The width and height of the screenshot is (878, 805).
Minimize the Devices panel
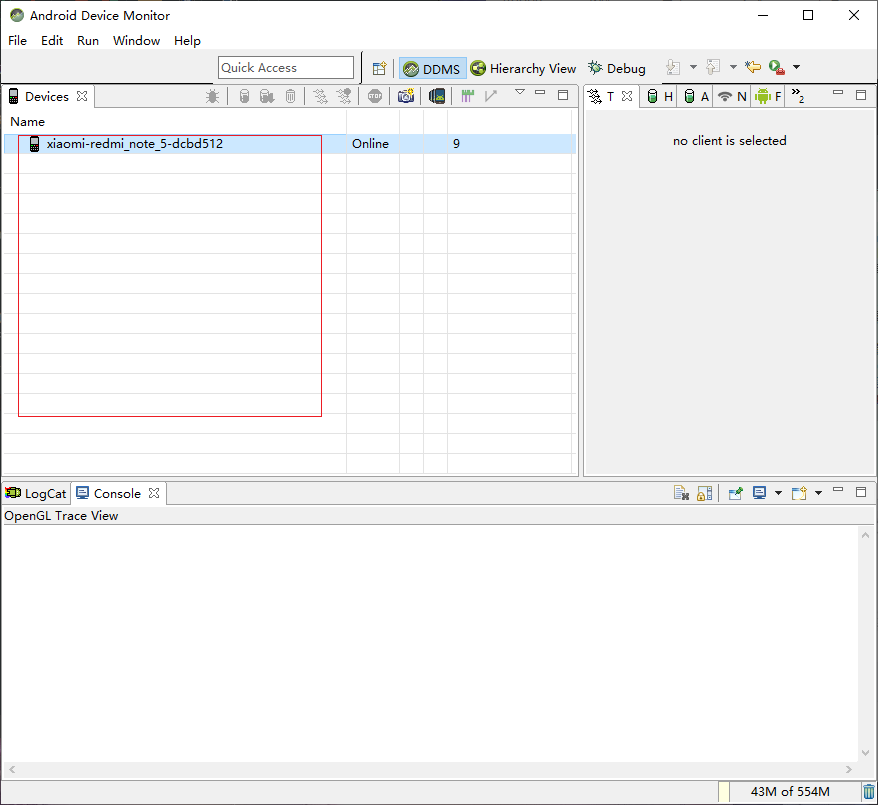tap(540, 93)
